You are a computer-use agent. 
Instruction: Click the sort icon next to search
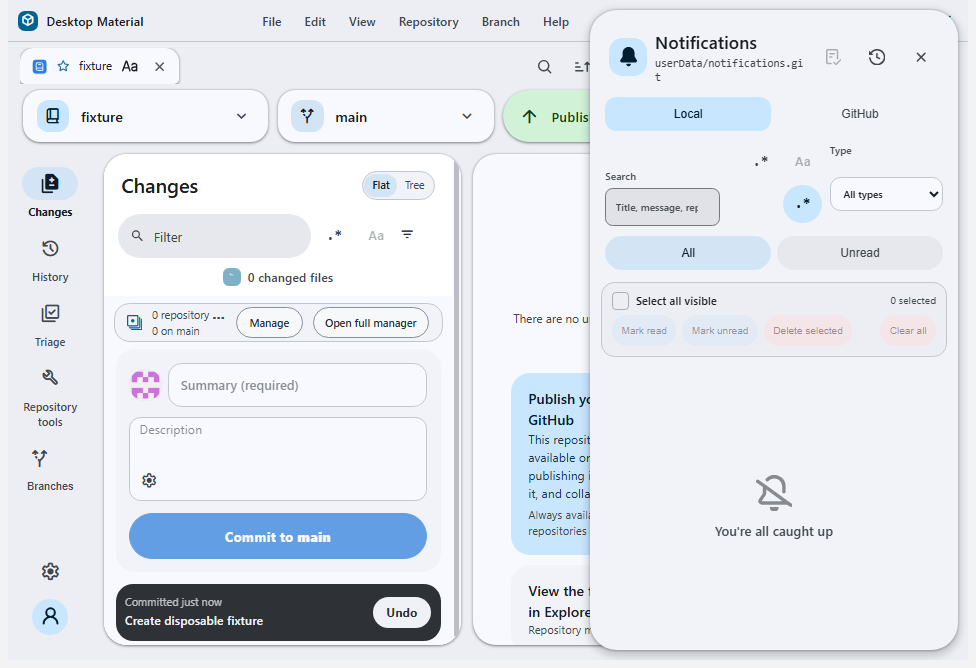coord(581,67)
